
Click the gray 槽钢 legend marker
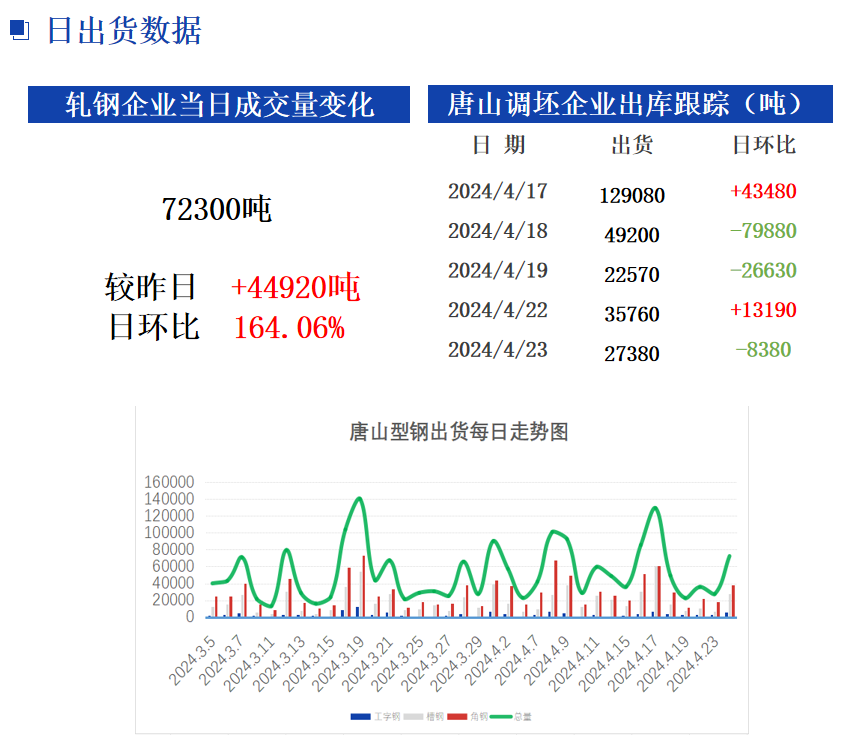[x=413, y=716]
